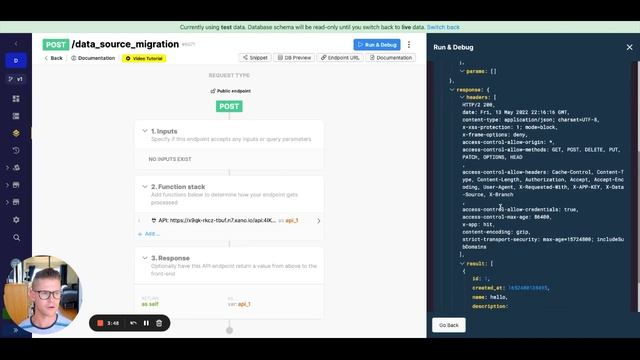640x360 pixels.
Task: Collapse the 1. Inputs section
Action: pos(144,131)
